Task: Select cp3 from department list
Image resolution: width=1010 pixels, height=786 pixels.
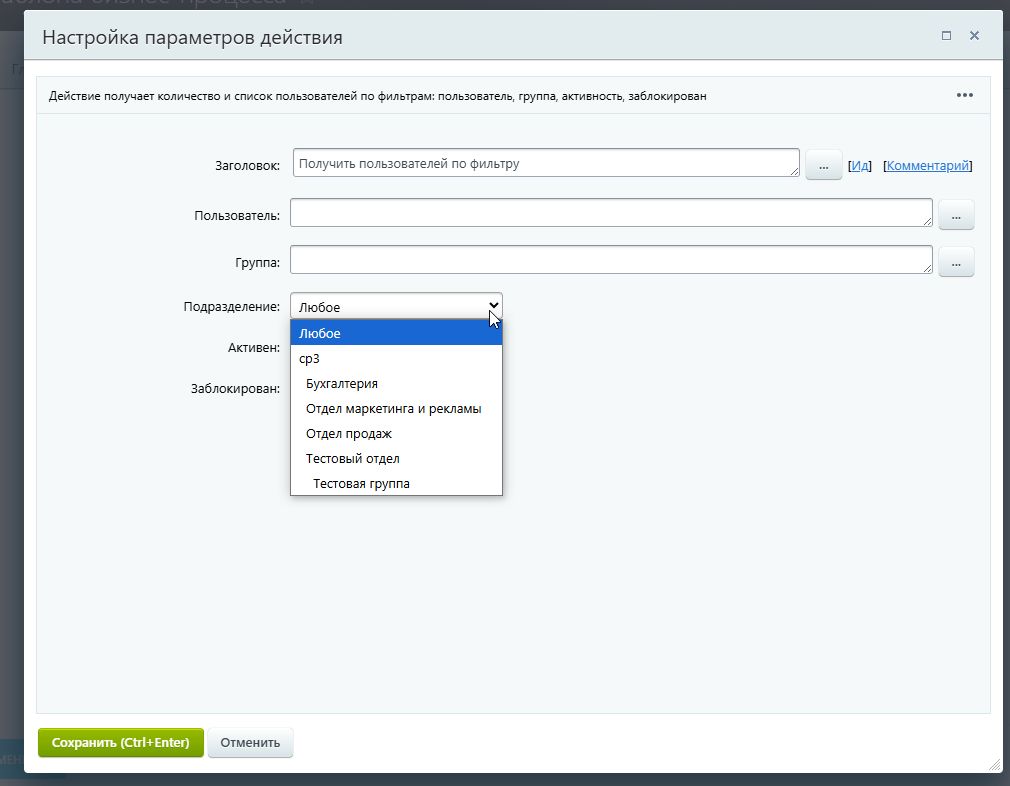Action: point(396,359)
